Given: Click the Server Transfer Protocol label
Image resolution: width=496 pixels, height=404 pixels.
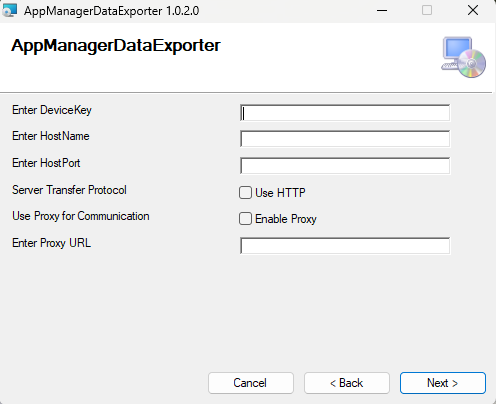Looking at the screenshot, I should tap(69, 190).
